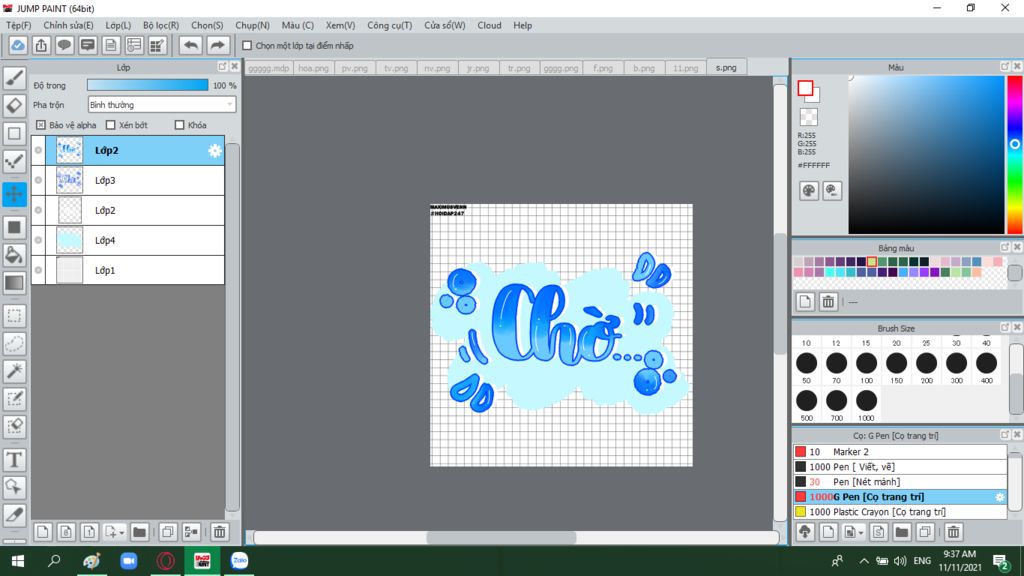Click the Lớp4 layer thumbnail

coord(69,240)
